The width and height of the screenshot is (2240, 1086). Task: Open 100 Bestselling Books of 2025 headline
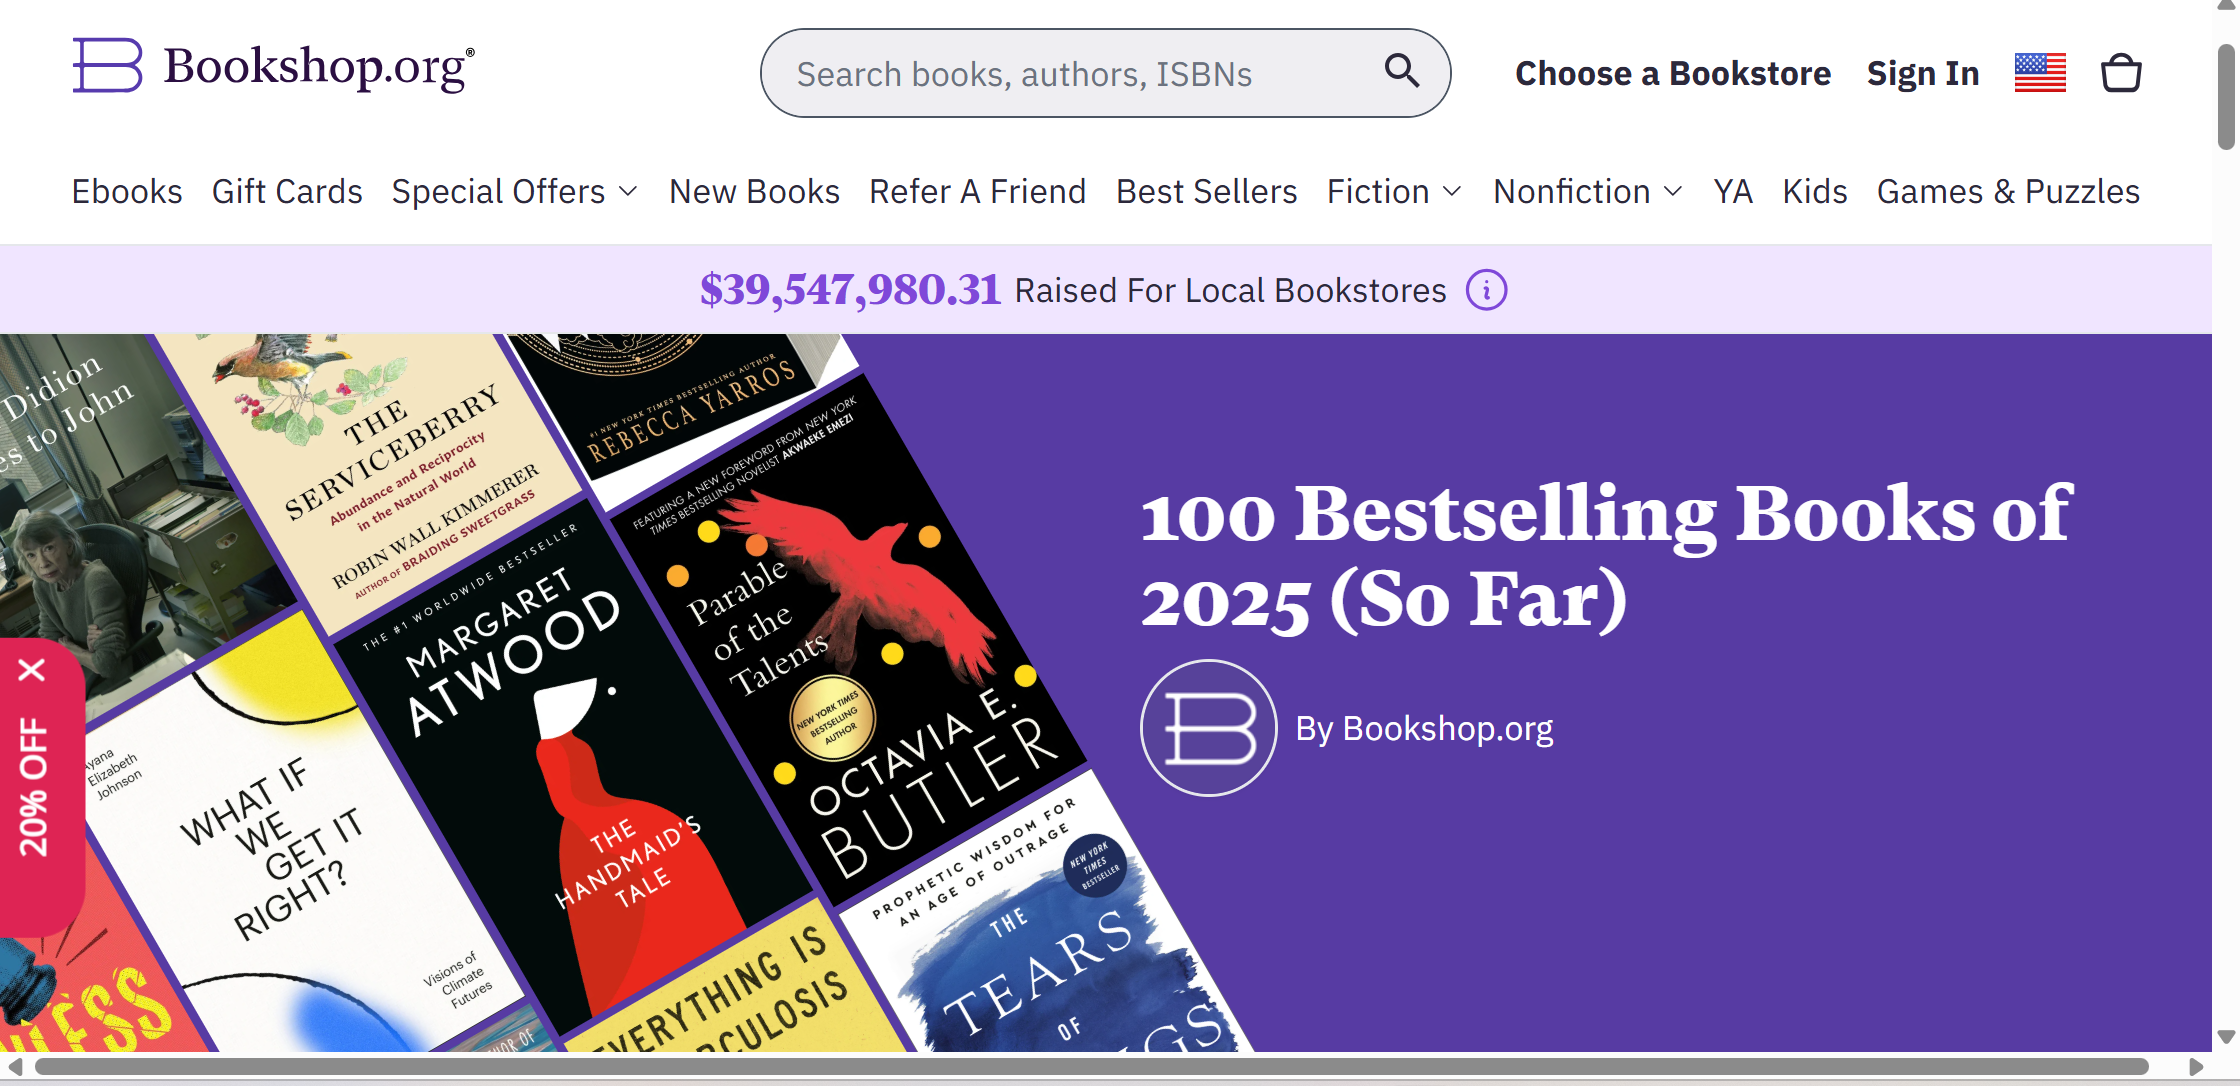1606,556
